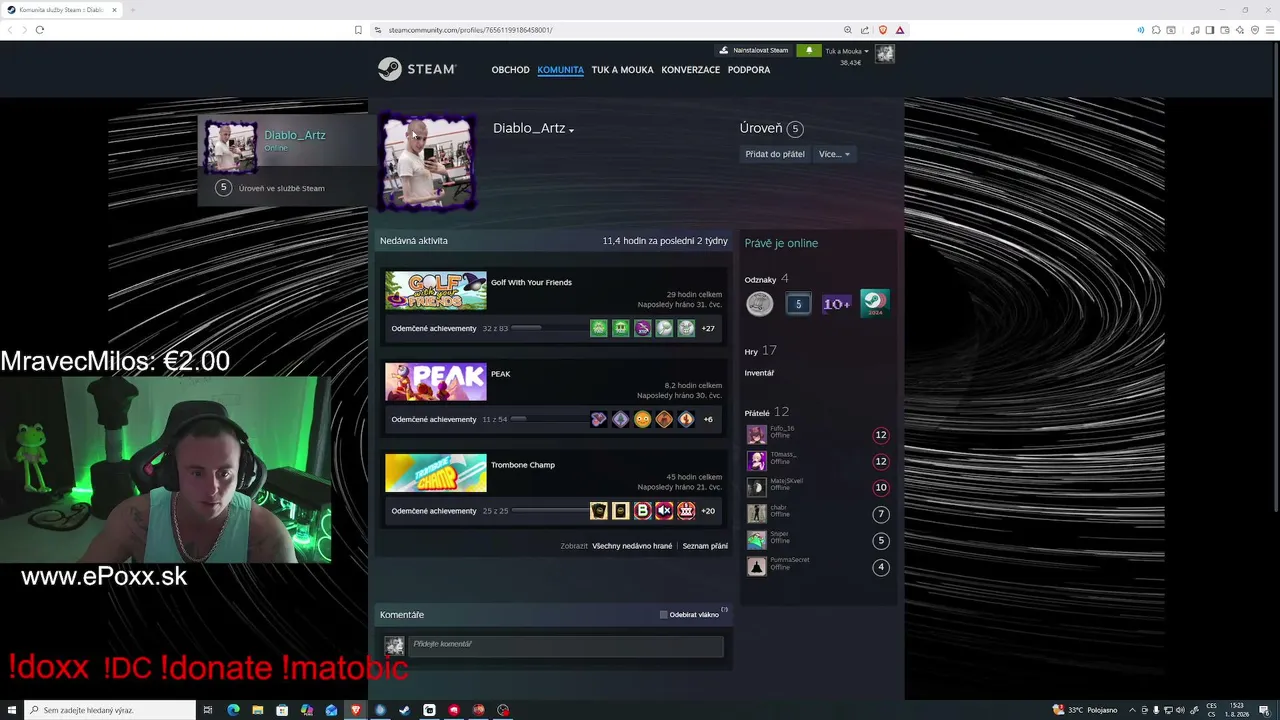Open Brave browser from the Windows taskbar
This screenshot has height=720, width=1280.
355,710
